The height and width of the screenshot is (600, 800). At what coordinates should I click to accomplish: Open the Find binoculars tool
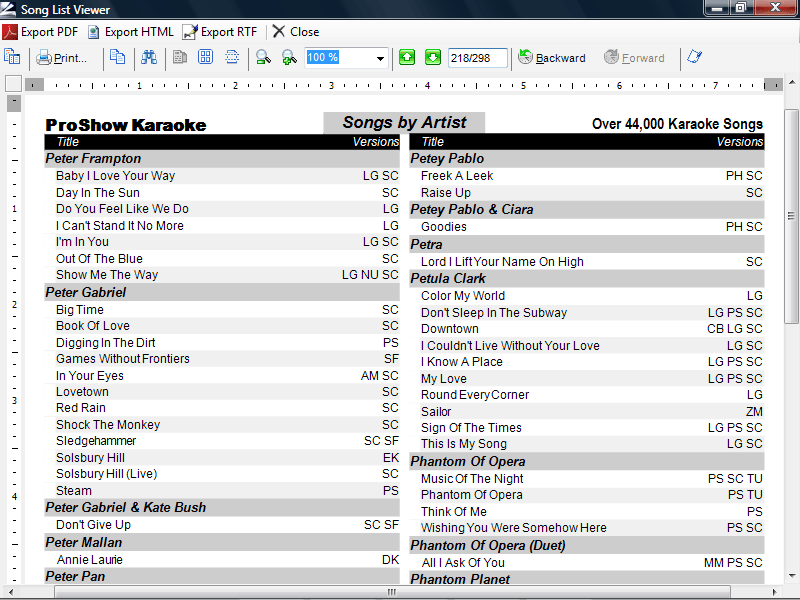[x=147, y=58]
